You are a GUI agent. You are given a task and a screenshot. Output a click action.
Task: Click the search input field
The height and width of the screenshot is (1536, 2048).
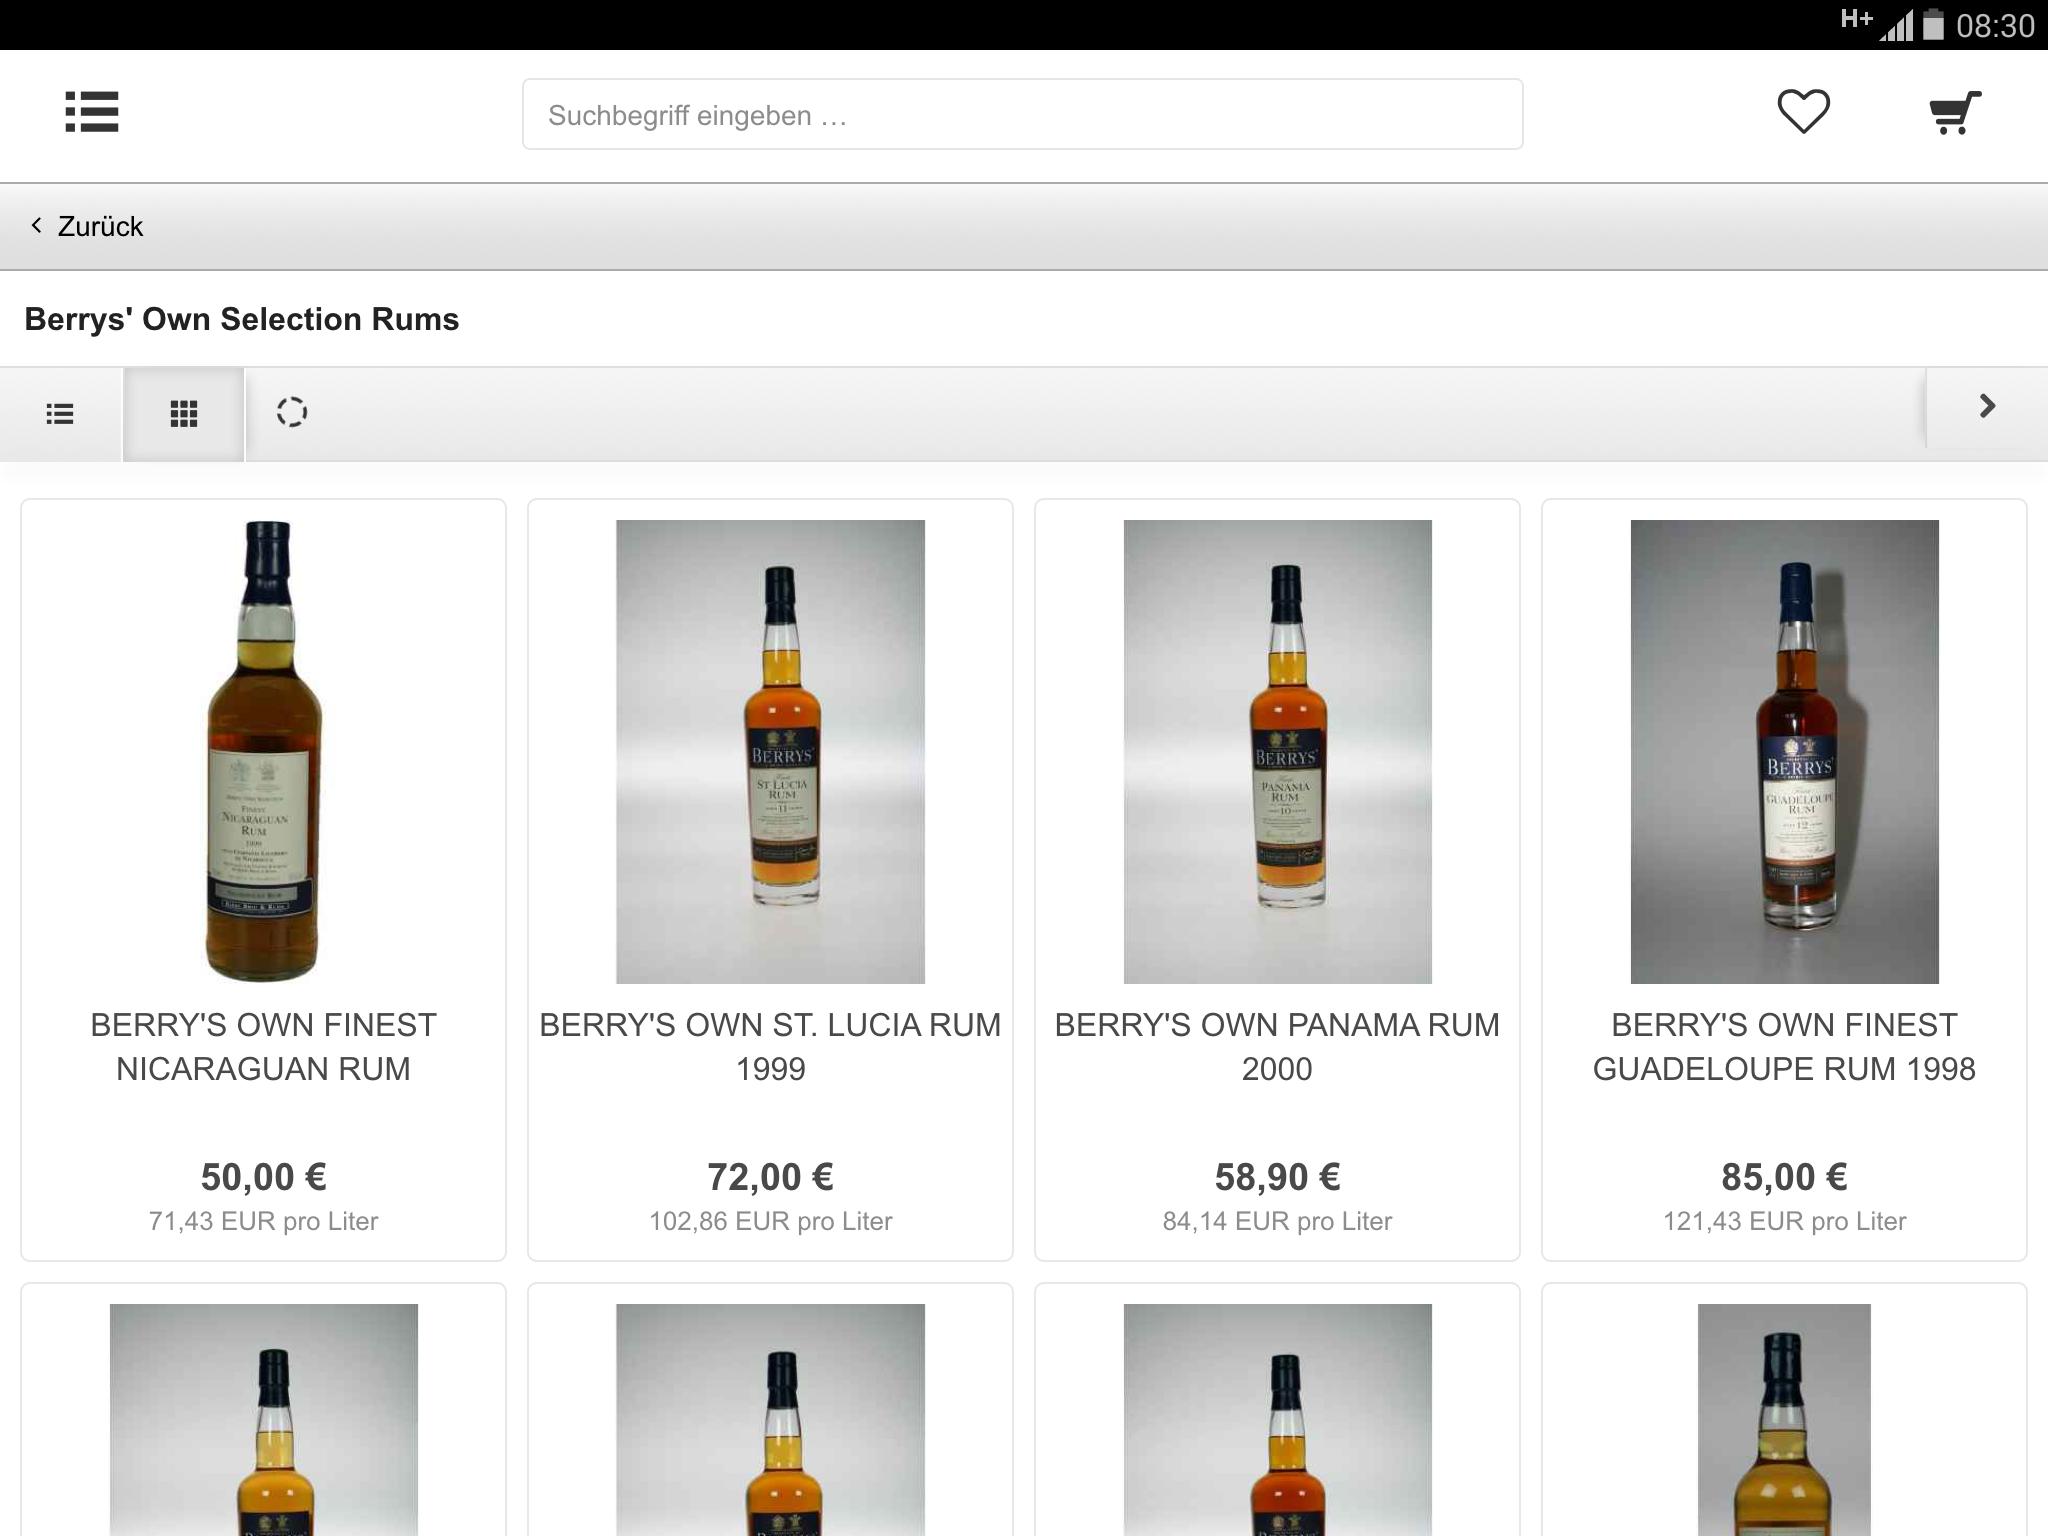point(1023,114)
